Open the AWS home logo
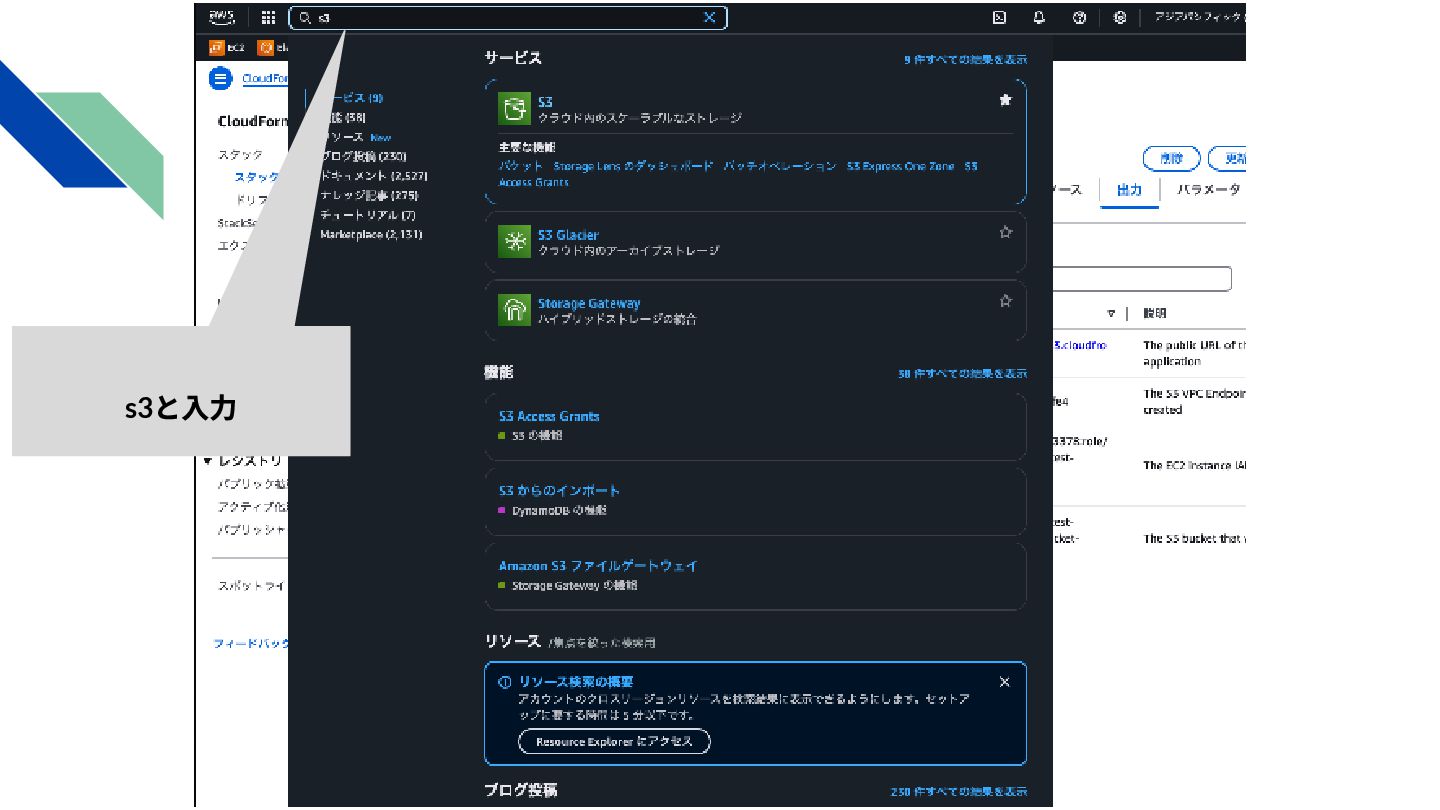This screenshot has width=1440, height=810. (222, 17)
